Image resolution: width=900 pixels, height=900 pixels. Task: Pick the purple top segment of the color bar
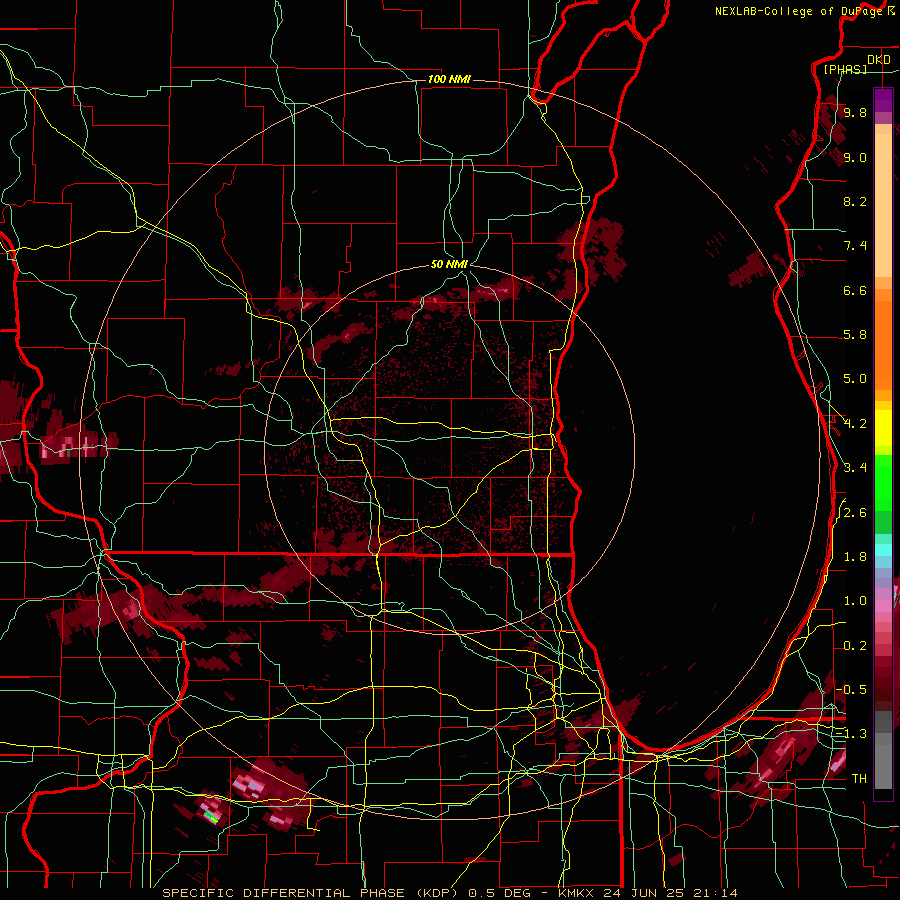tap(883, 100)
